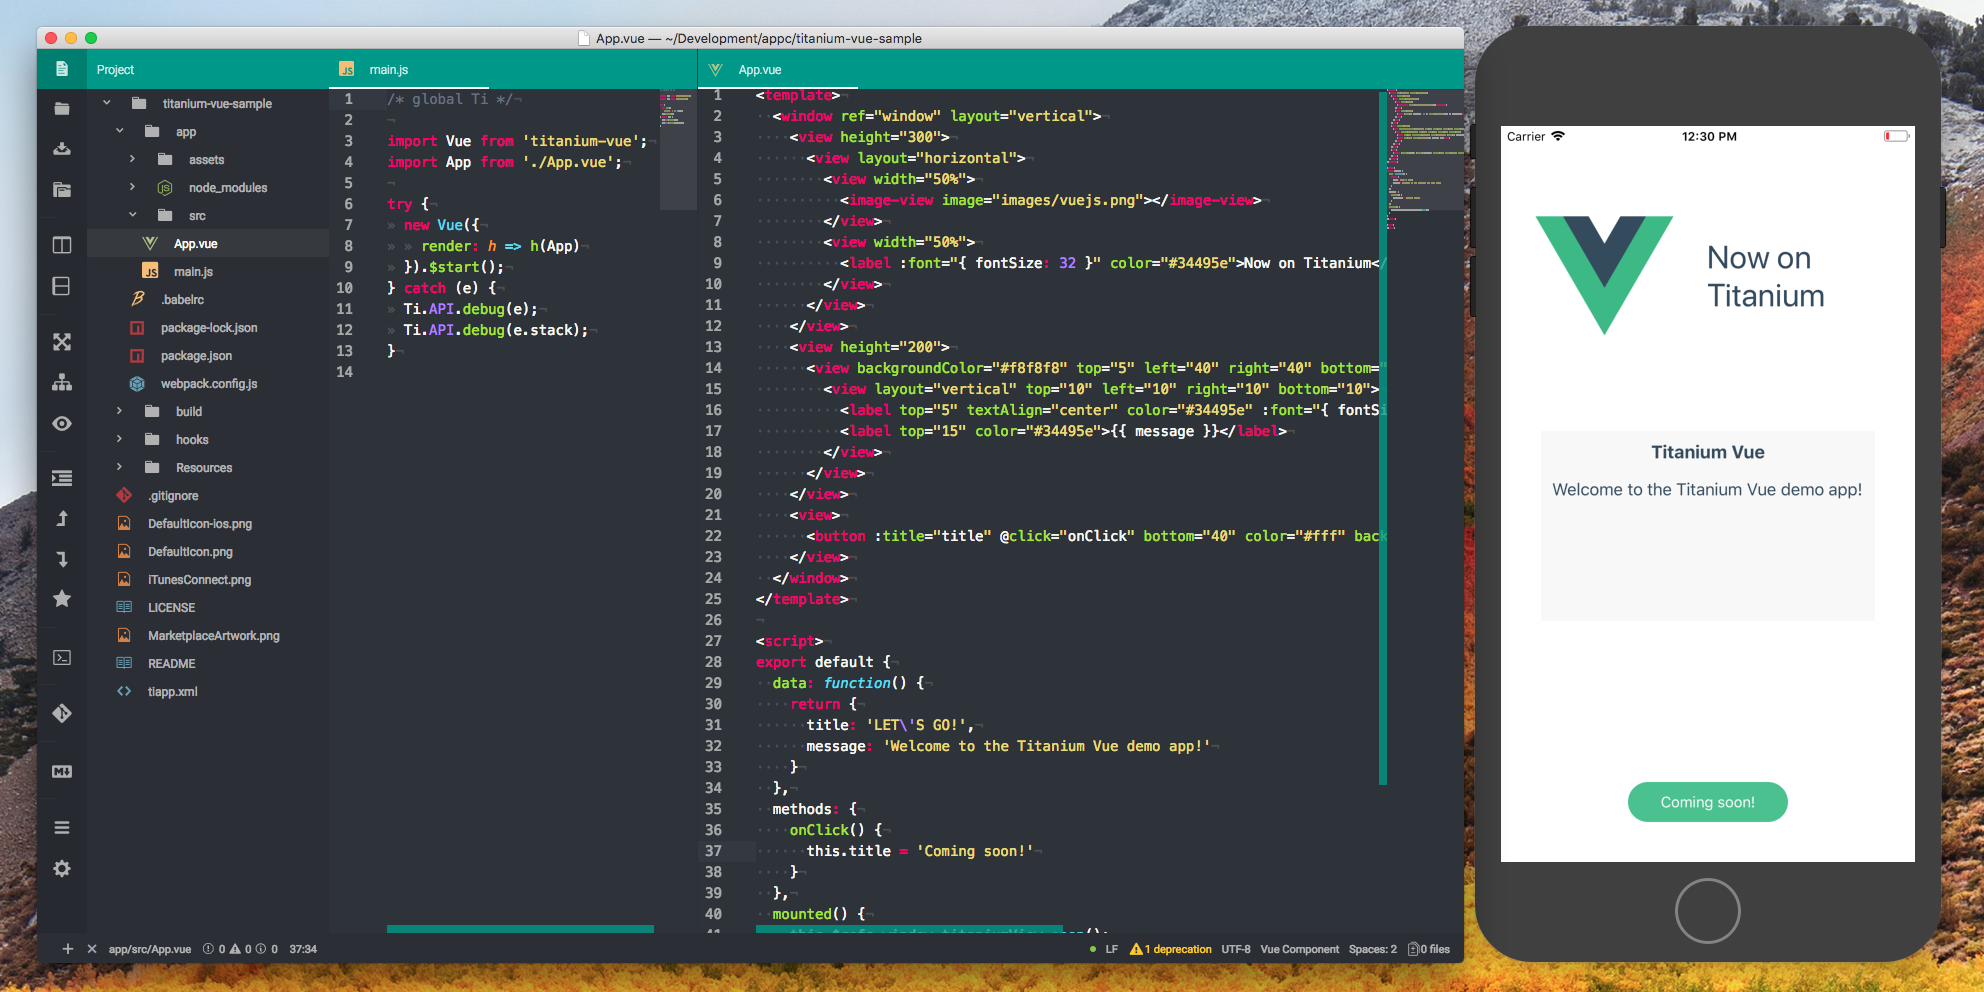The width and height of the screenshot is (1984, 992).
Task: Split pane vertically using the columns icon
Action: pos(62,245)
